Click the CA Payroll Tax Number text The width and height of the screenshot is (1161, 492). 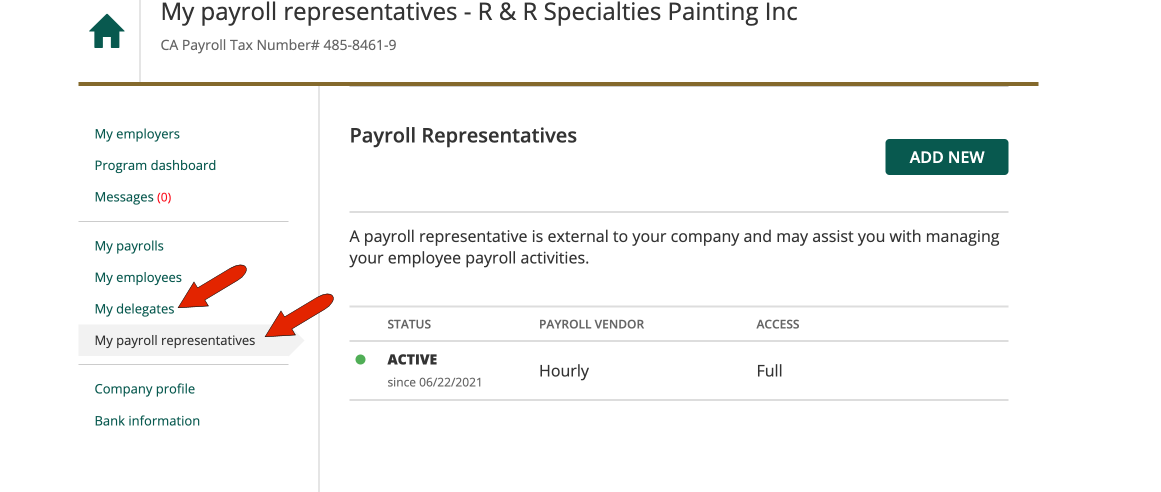tap(278, 45)
